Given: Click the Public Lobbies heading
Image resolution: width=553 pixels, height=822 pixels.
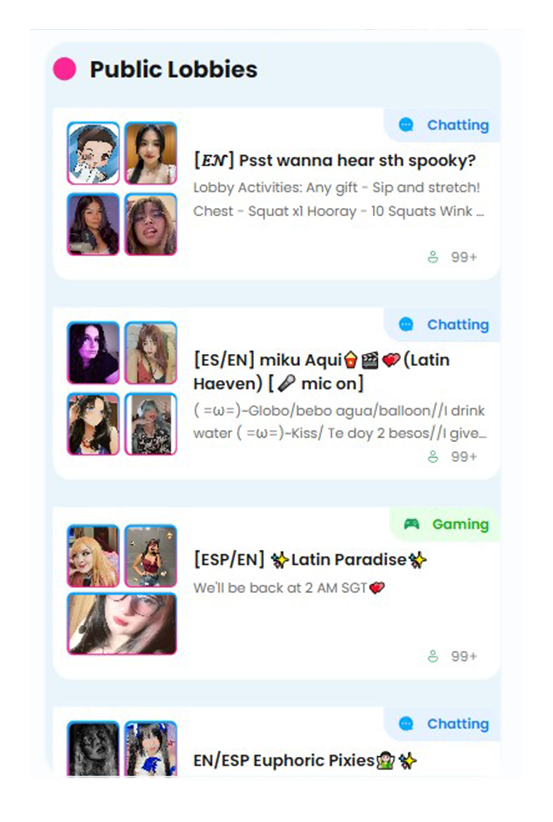Looking at the screenshot, I should point(174,69).
